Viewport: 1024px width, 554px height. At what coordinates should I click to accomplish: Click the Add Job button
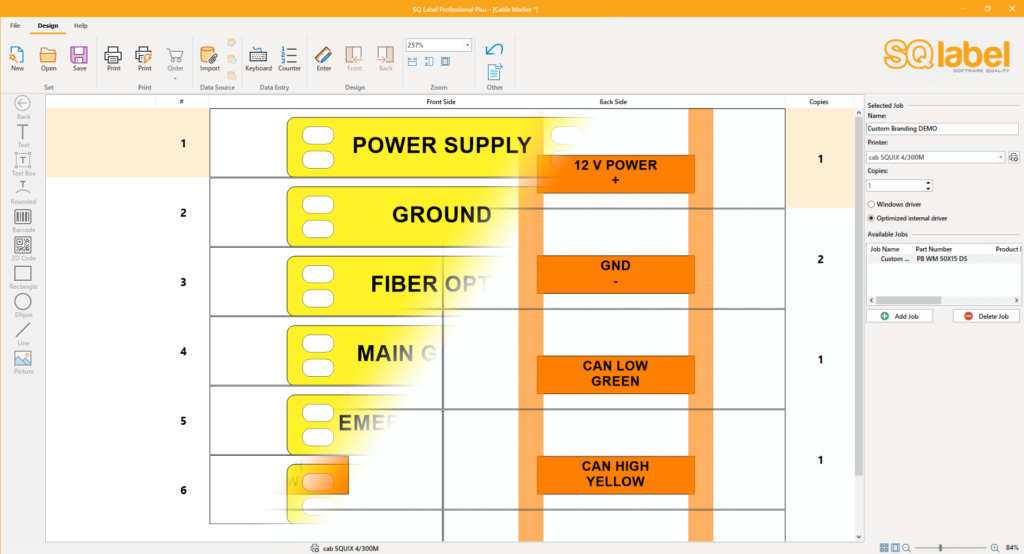[905, 316]
